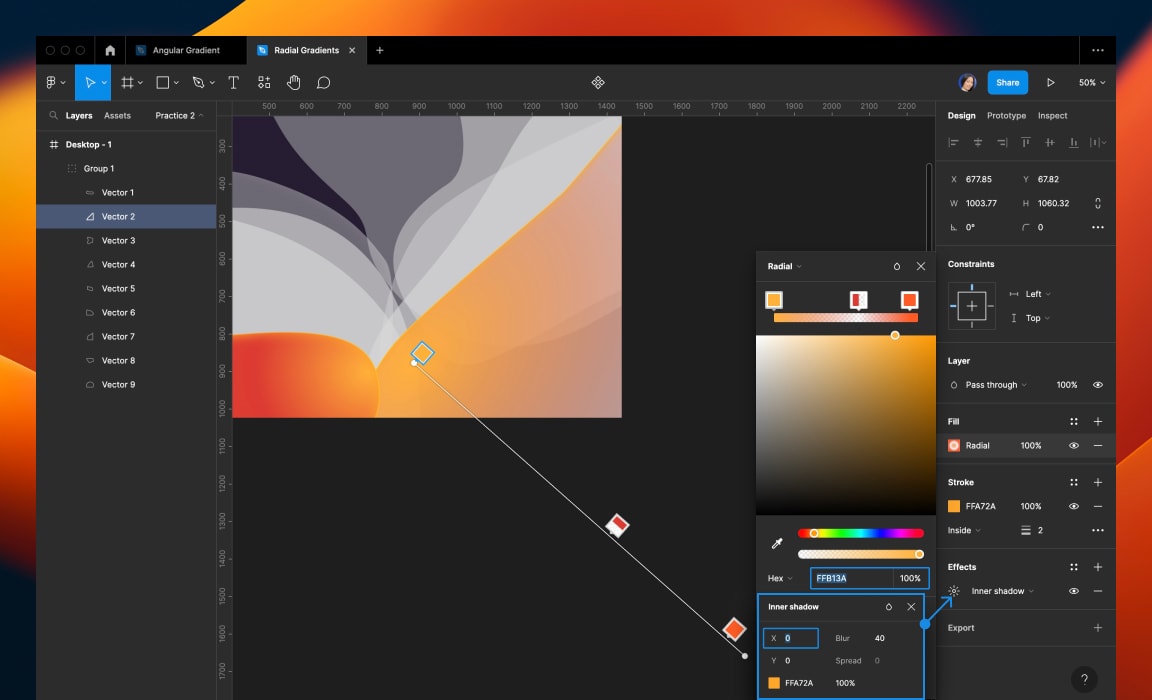1152x700 pixels.
Task: Hide the Radial fill
Action: [x=1073, y=445]
